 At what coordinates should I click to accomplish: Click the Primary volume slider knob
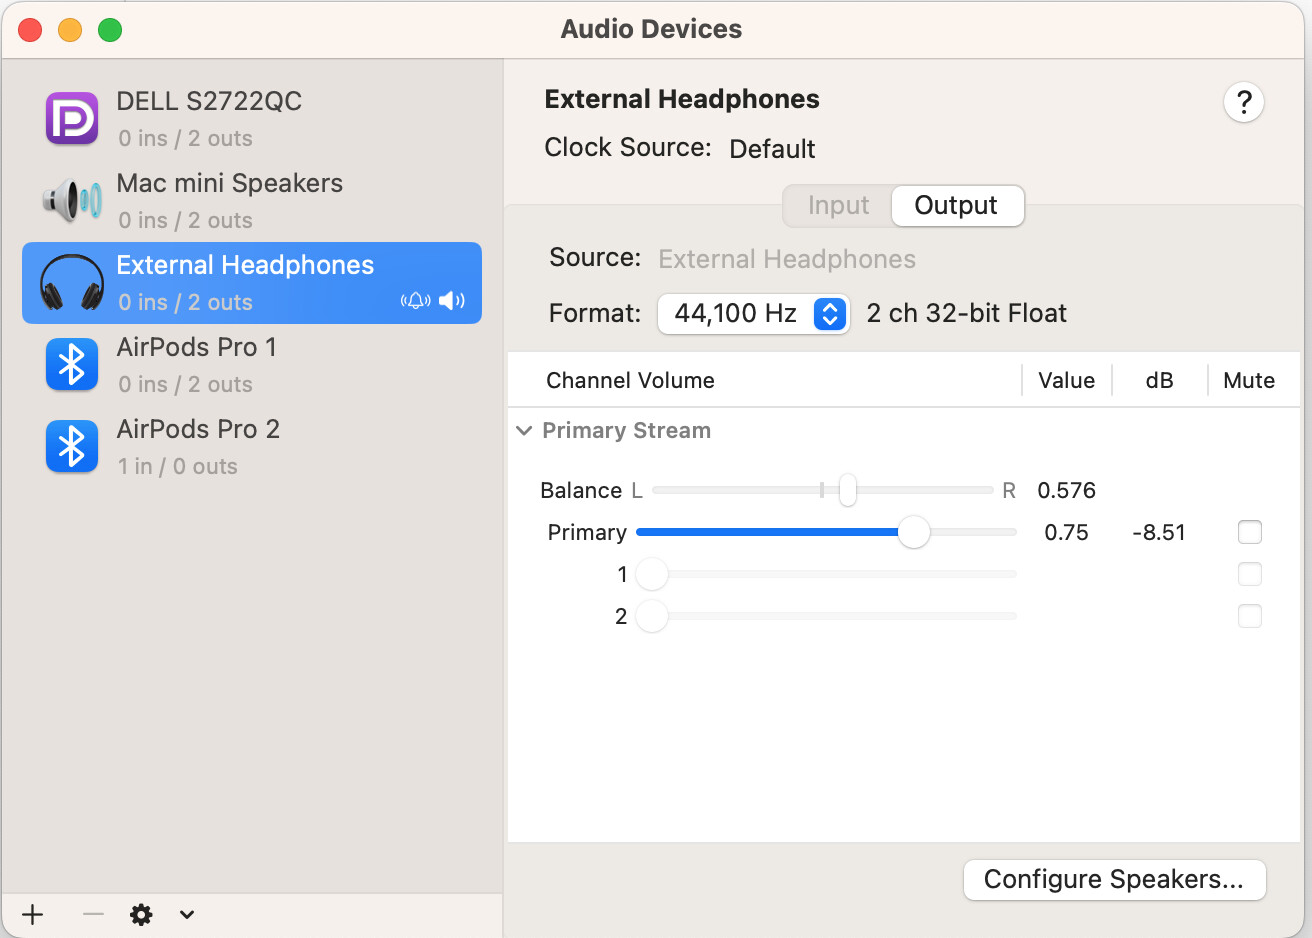[914, 532]
